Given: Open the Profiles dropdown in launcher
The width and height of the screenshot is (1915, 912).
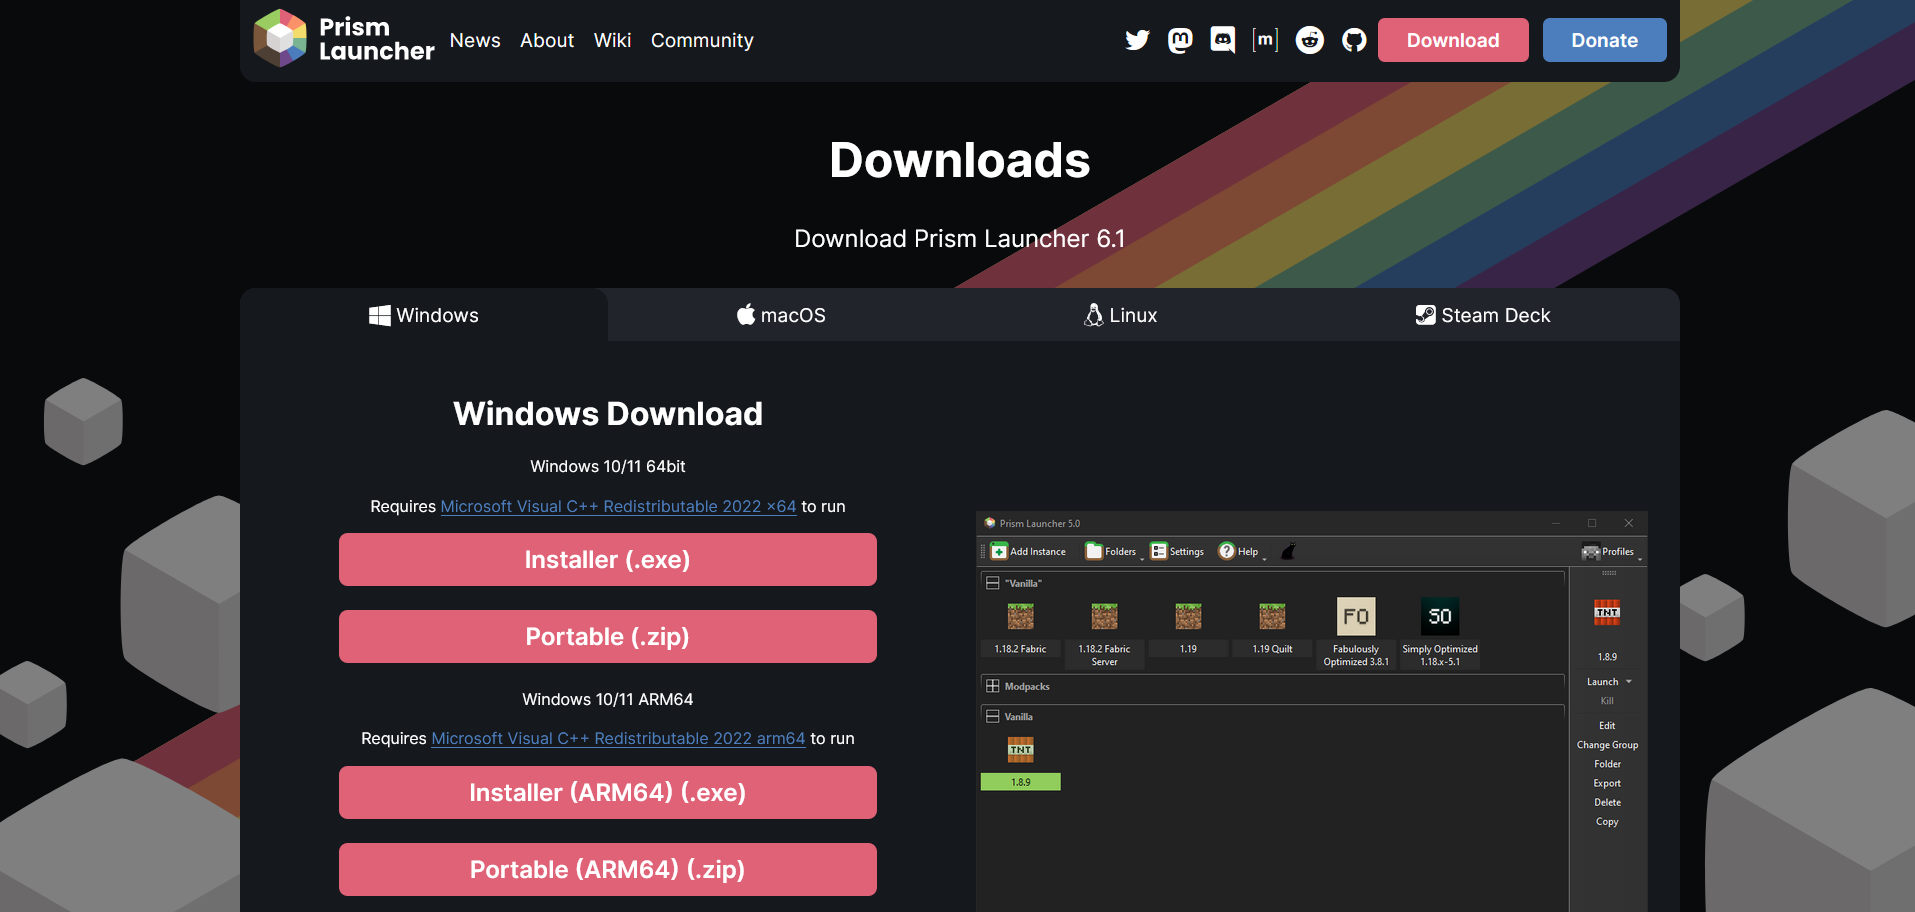Looking at the screenshot, I should (1610, 552).
